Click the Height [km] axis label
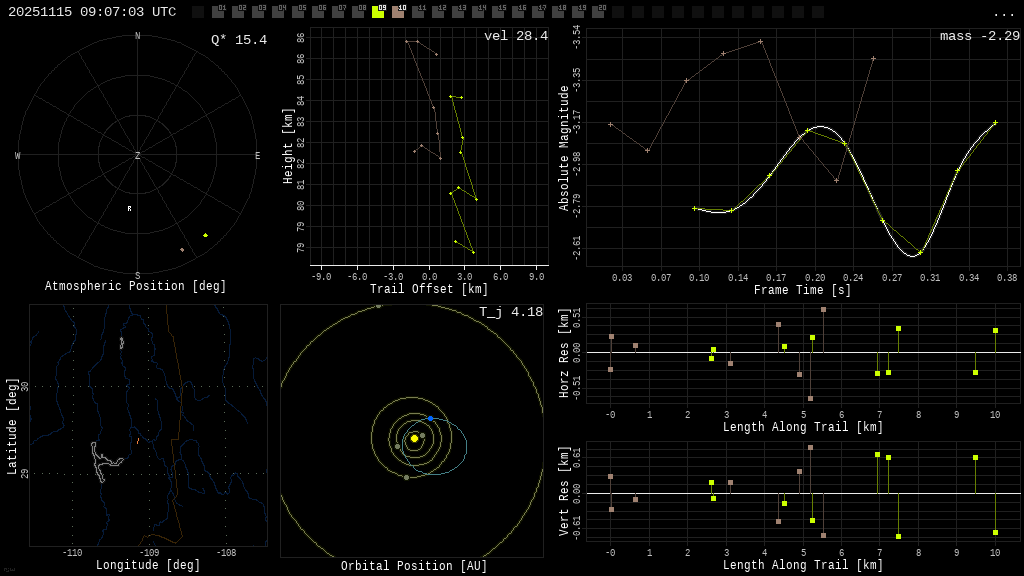Viewport: 1024px width, 576px height. [x=288, y=146]
